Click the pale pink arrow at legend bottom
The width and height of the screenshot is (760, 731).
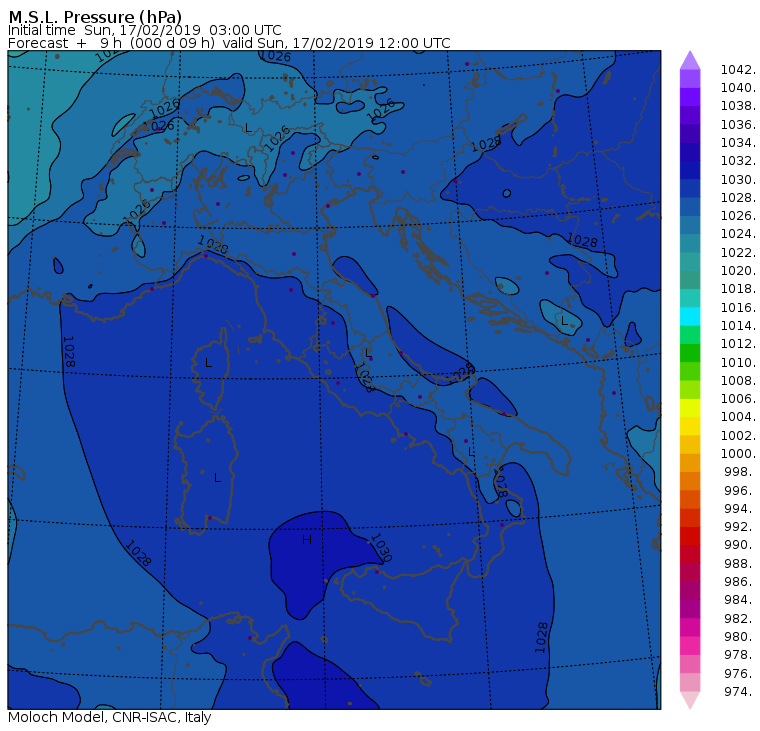(x=690, y=700)
